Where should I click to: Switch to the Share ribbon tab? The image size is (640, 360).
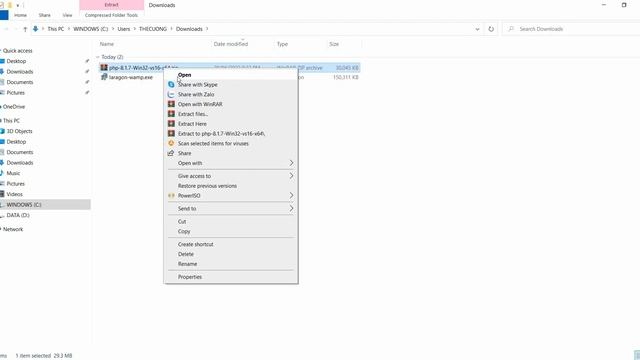[44, 15]
